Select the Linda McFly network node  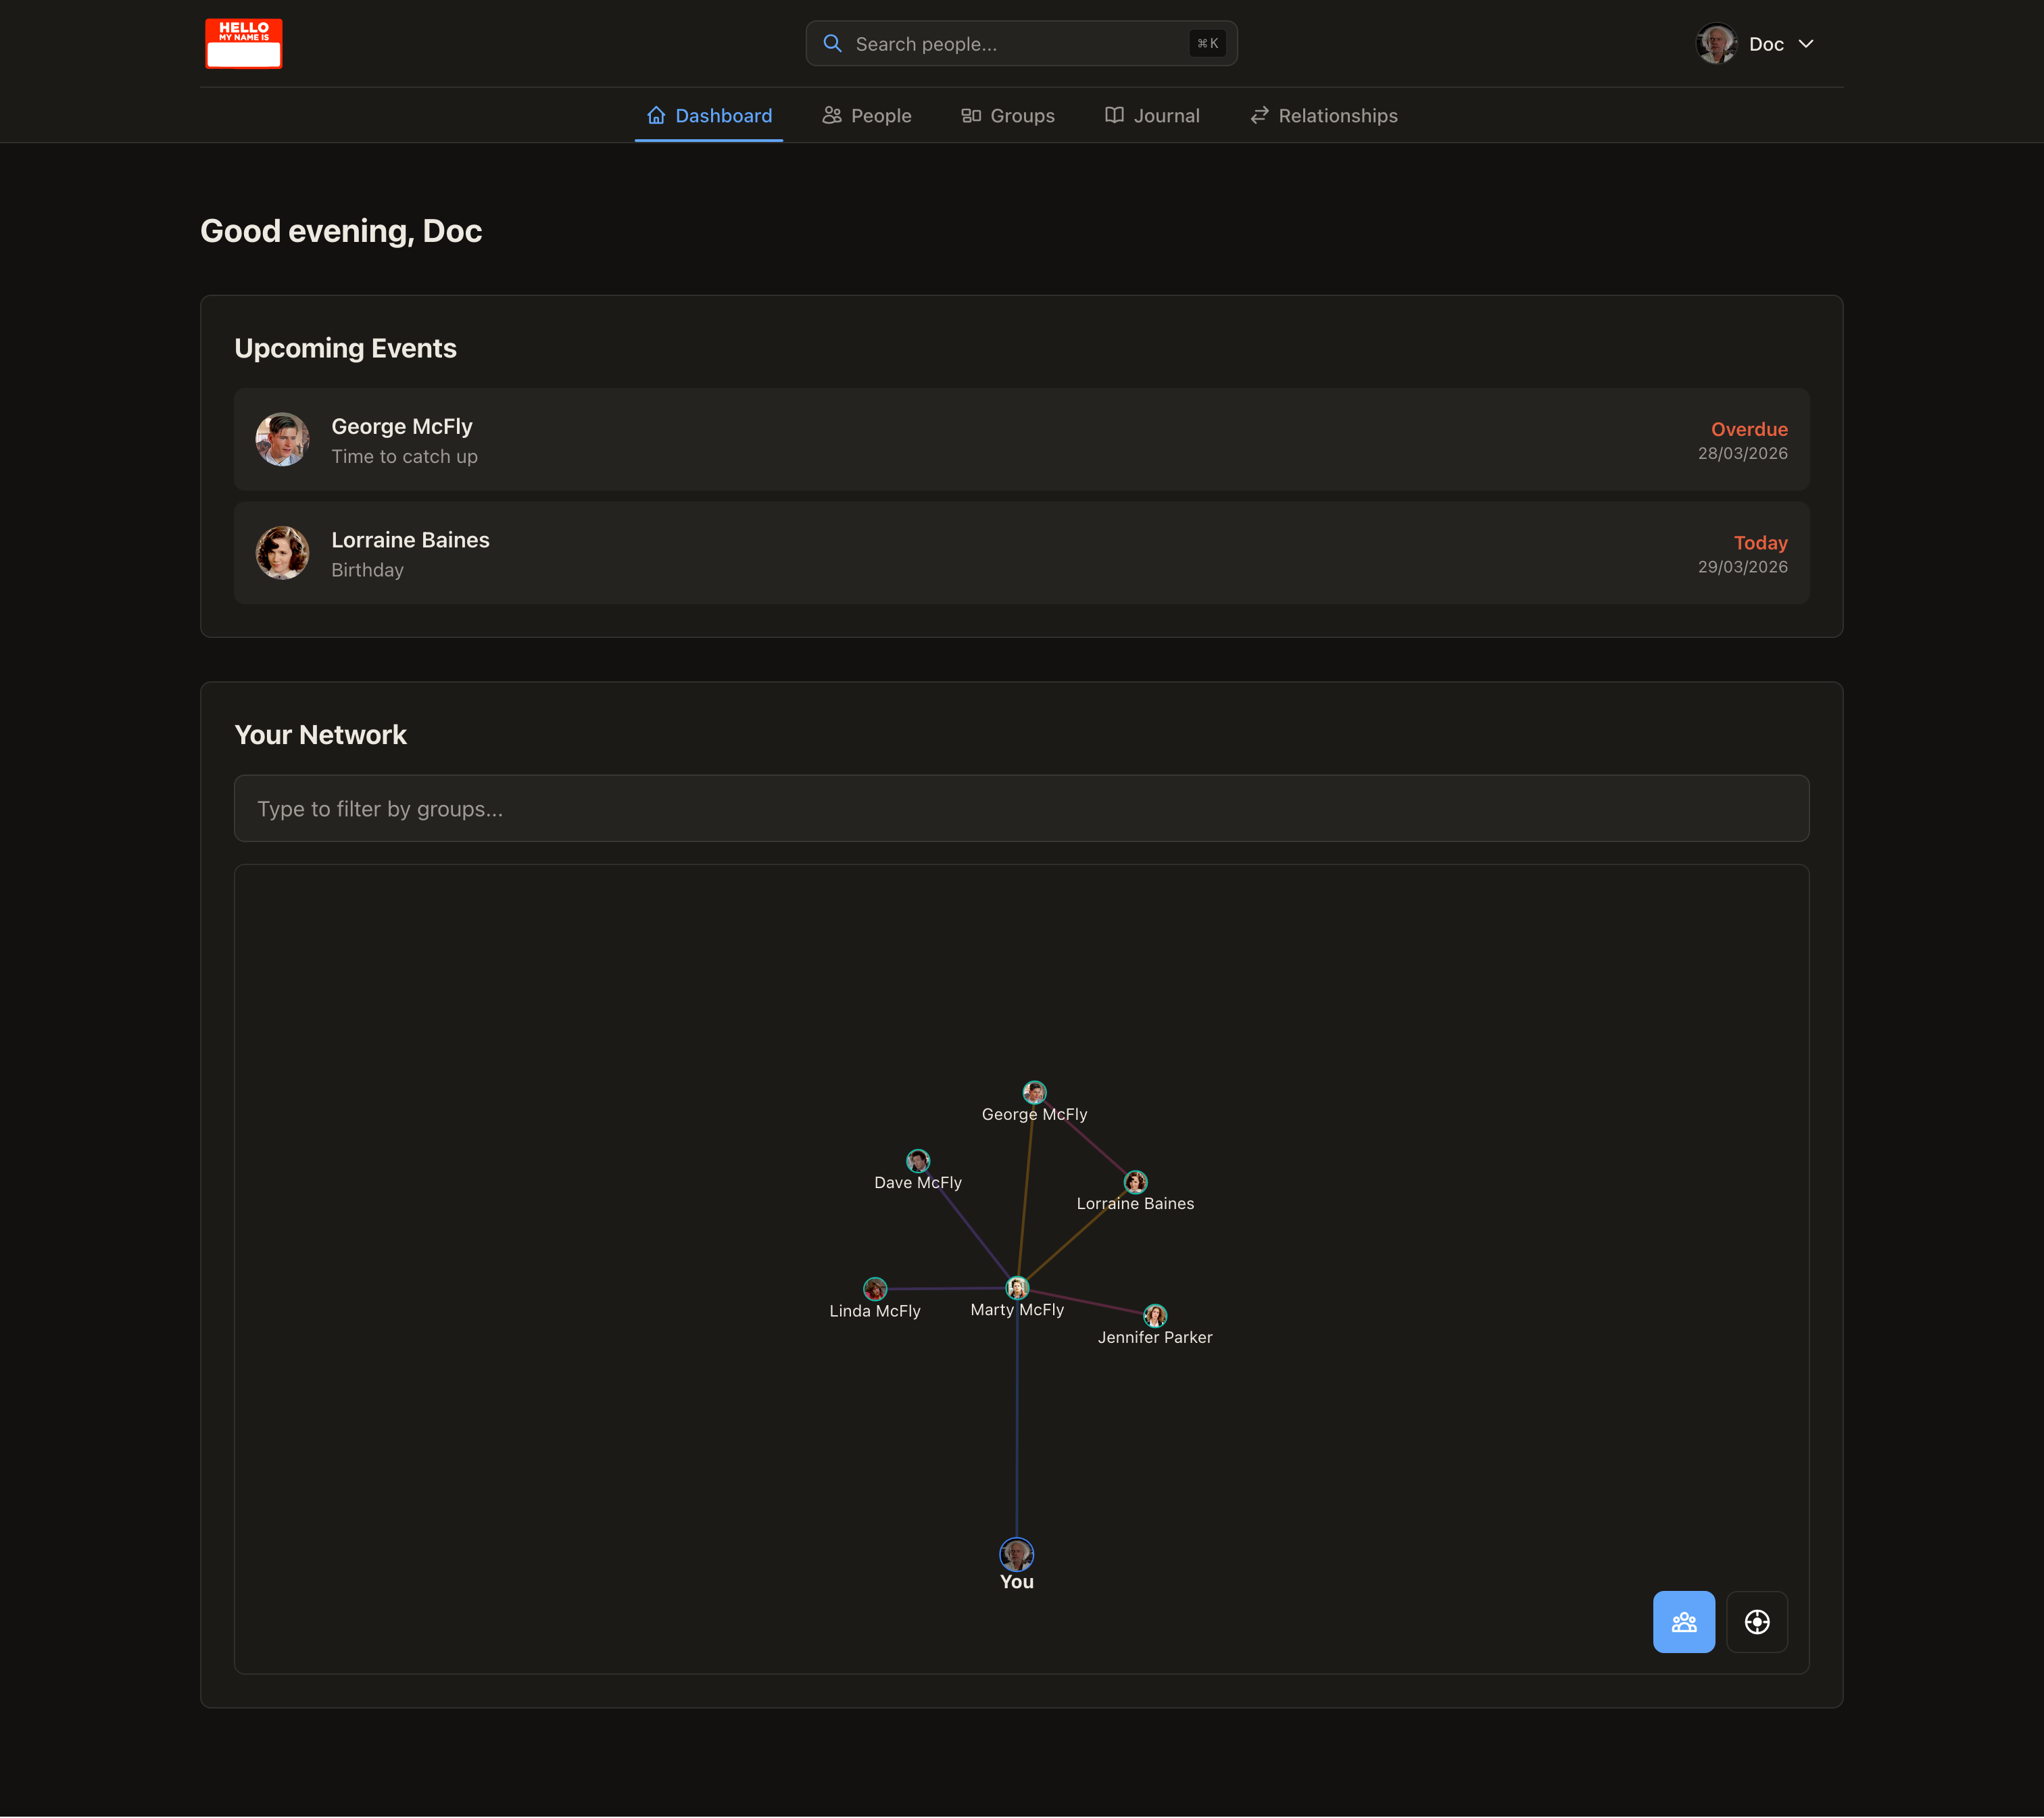click(875, 1289)
